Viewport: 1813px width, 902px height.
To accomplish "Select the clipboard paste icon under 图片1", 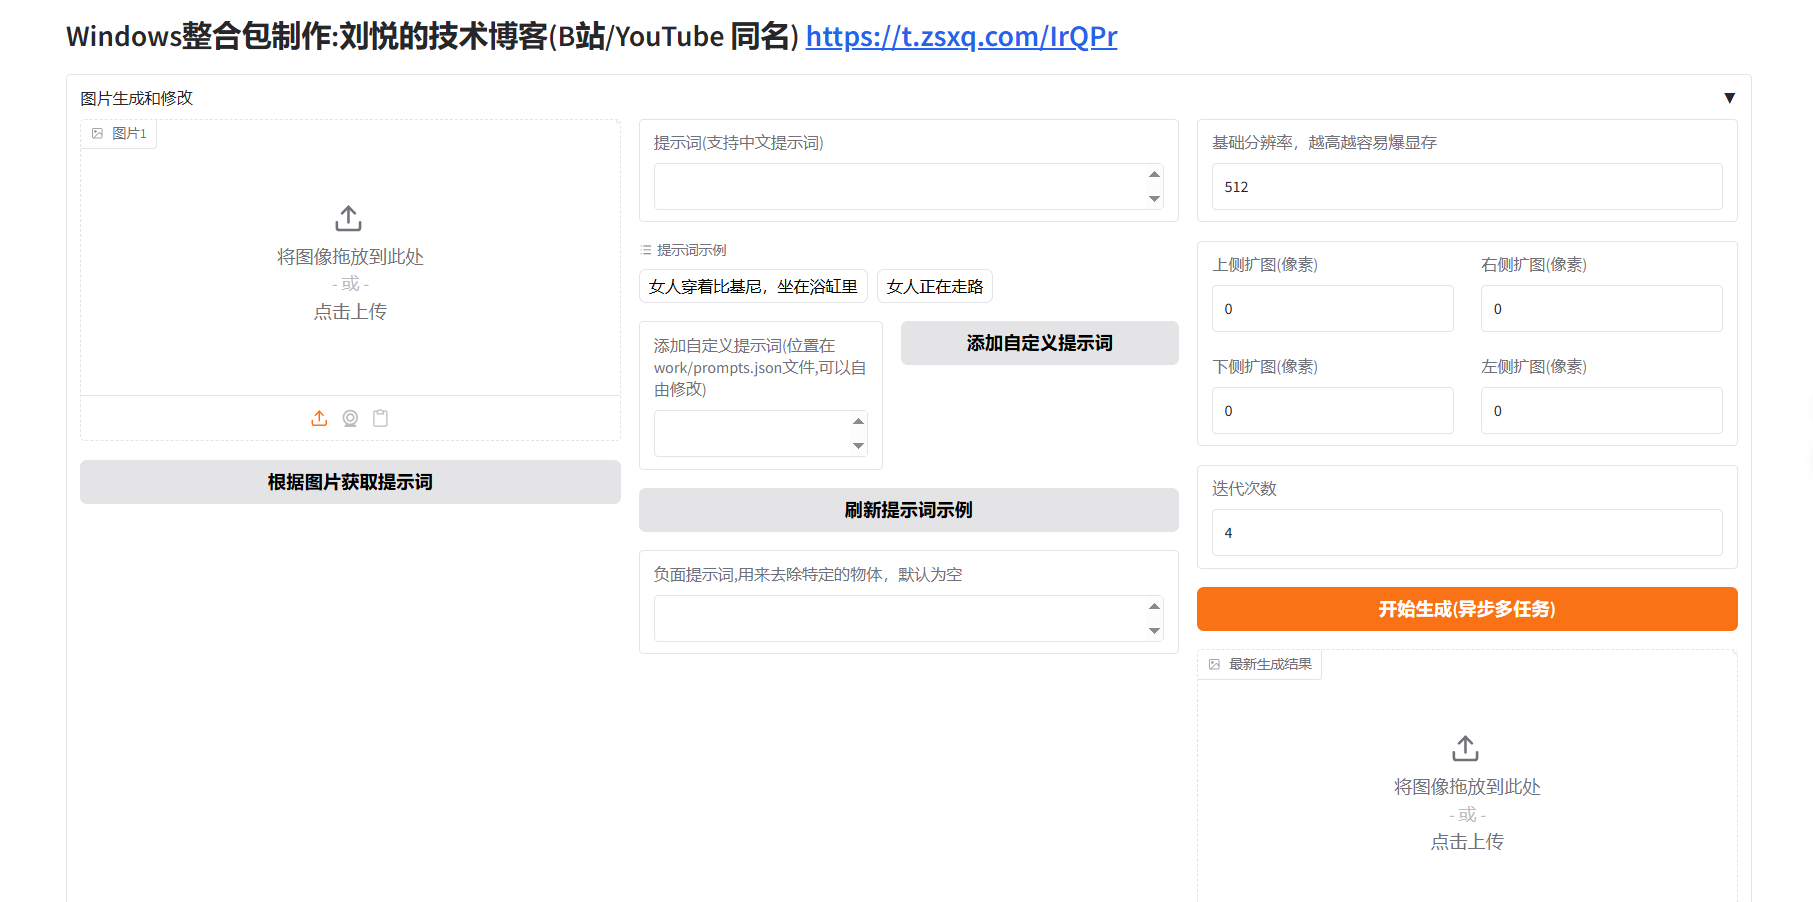I will (380, 418).
